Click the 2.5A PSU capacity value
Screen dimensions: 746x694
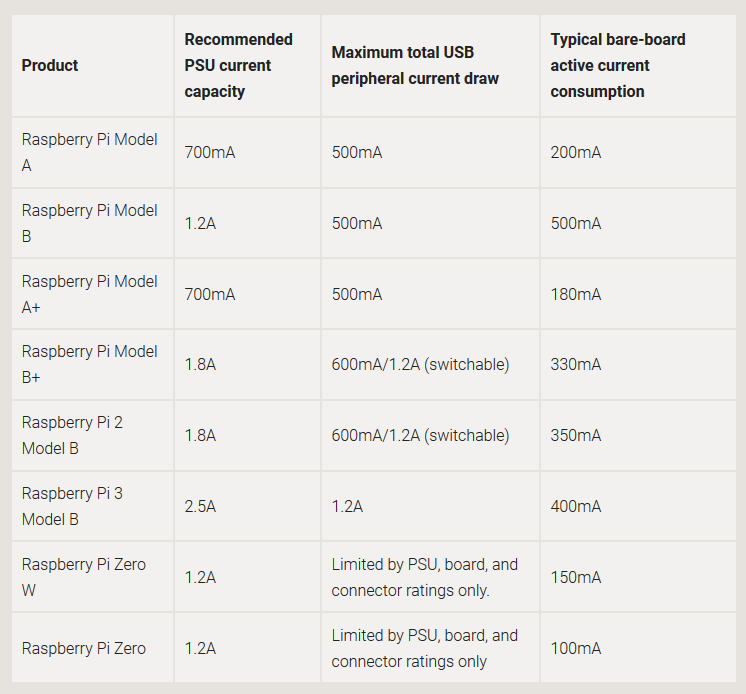[200, 506]
